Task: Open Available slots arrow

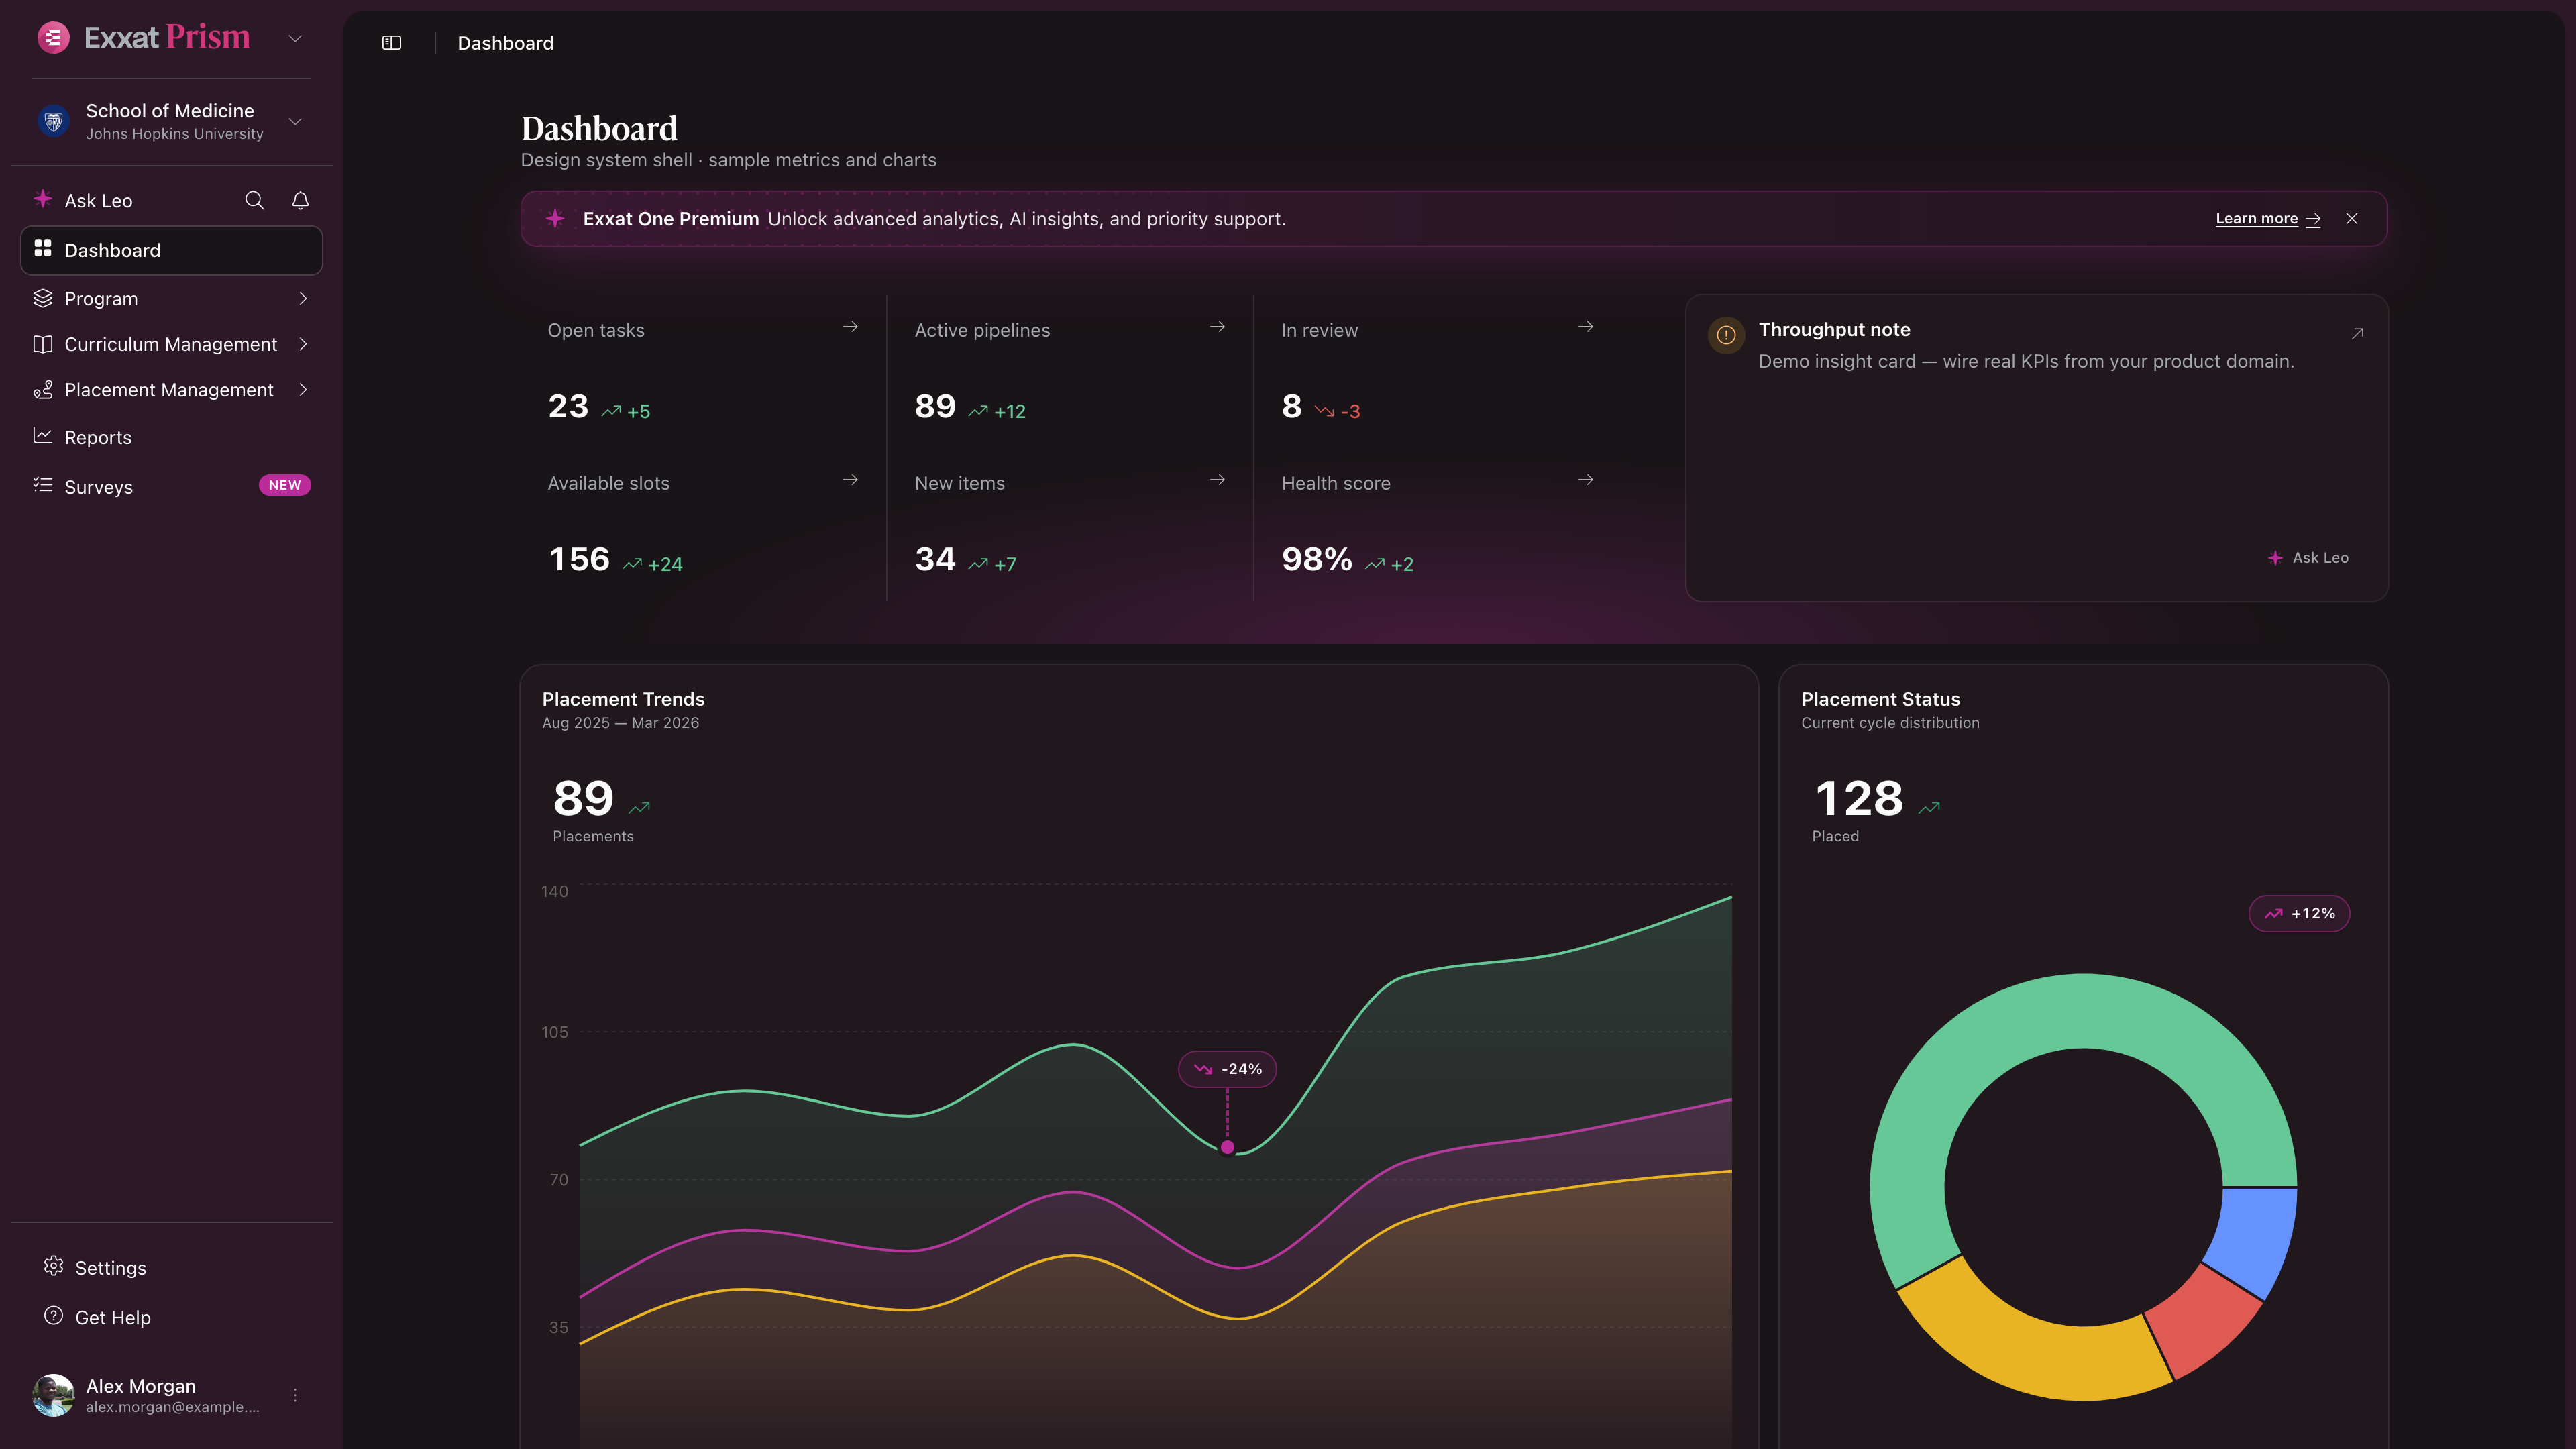Action: 850,480
